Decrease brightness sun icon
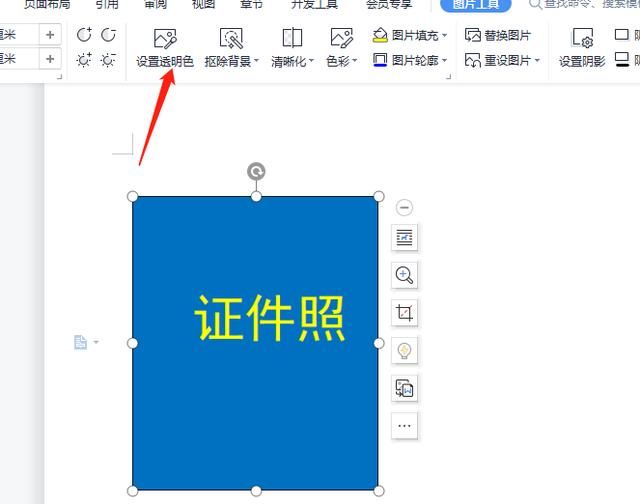 click(109, 60)
